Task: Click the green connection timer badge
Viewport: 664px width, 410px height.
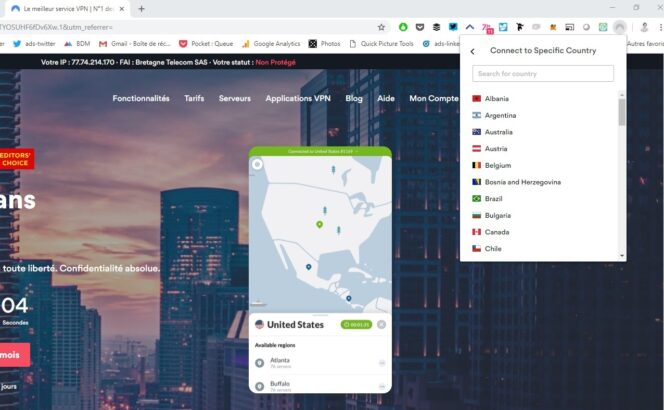Action: [356, 325]
